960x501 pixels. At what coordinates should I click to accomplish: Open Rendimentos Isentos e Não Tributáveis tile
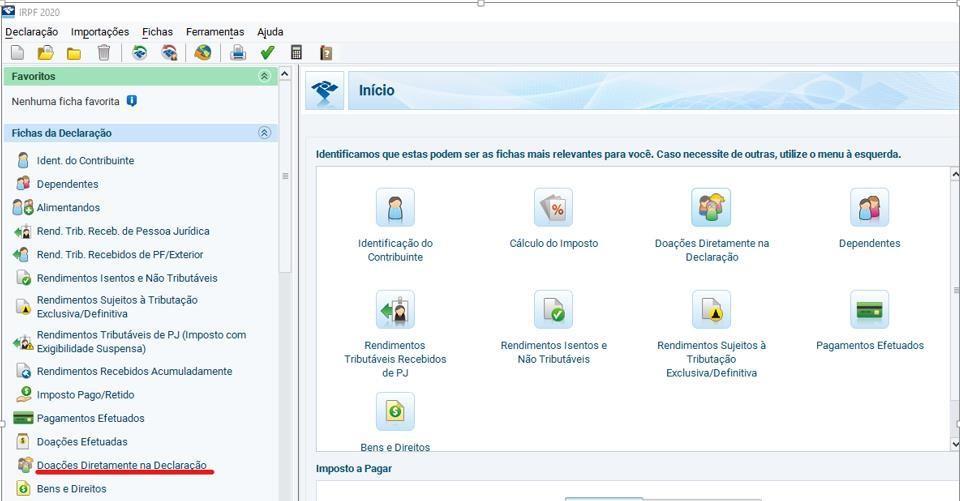[553, 310]
